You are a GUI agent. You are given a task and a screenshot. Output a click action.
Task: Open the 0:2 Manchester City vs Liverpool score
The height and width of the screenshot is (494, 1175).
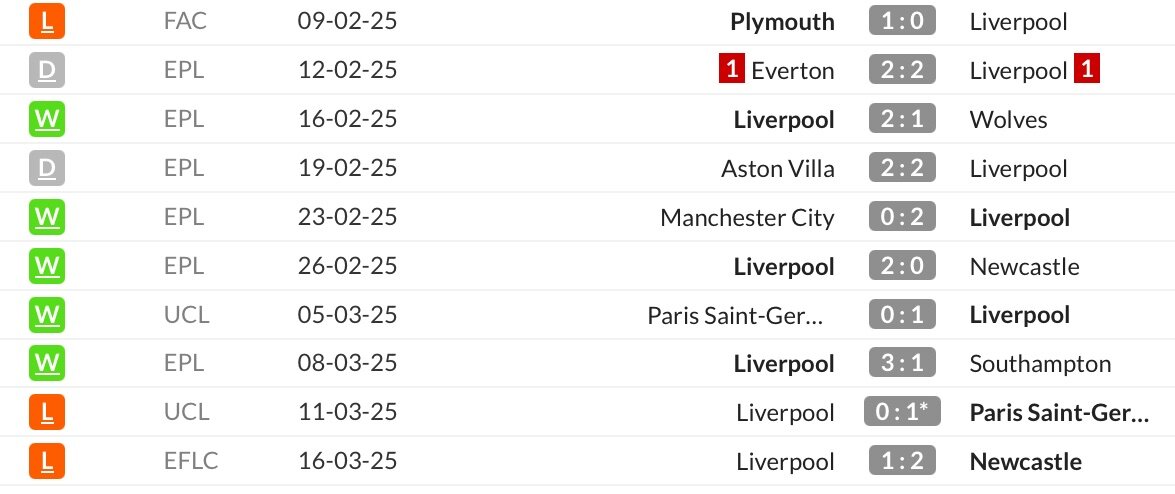coord(902,217)
